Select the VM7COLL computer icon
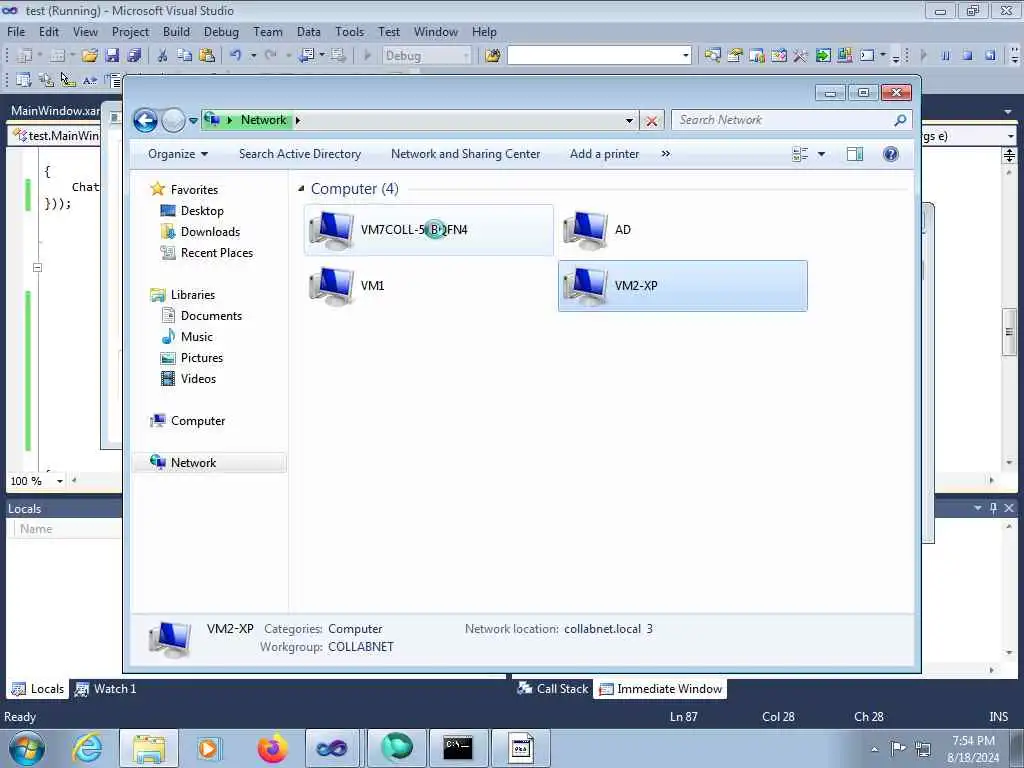 [x=428, y=230]
